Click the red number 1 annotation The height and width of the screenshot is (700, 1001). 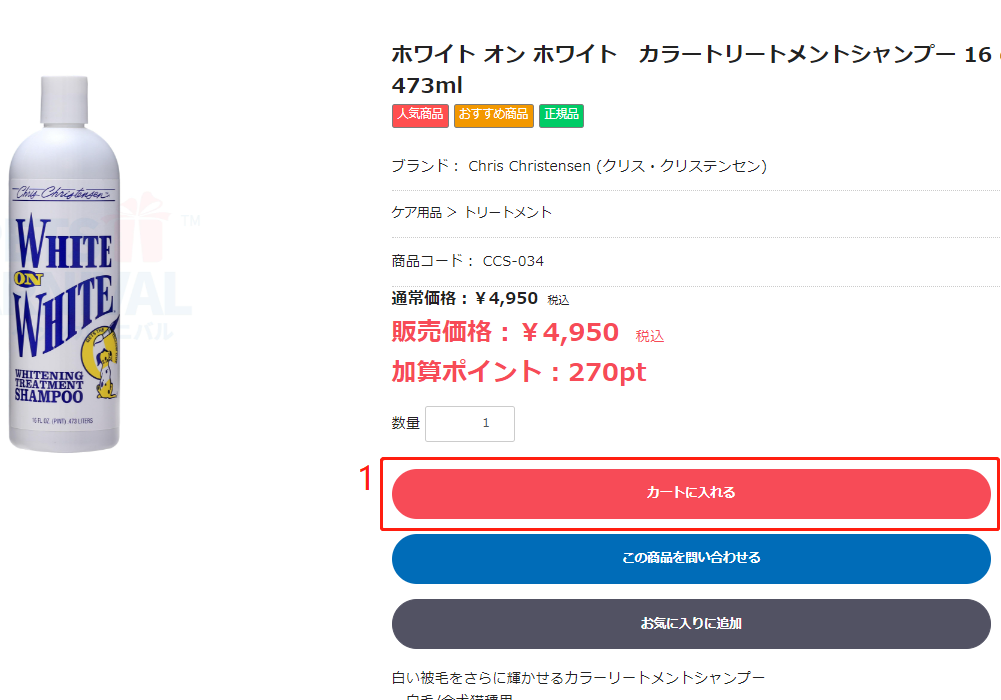(365, 479)
